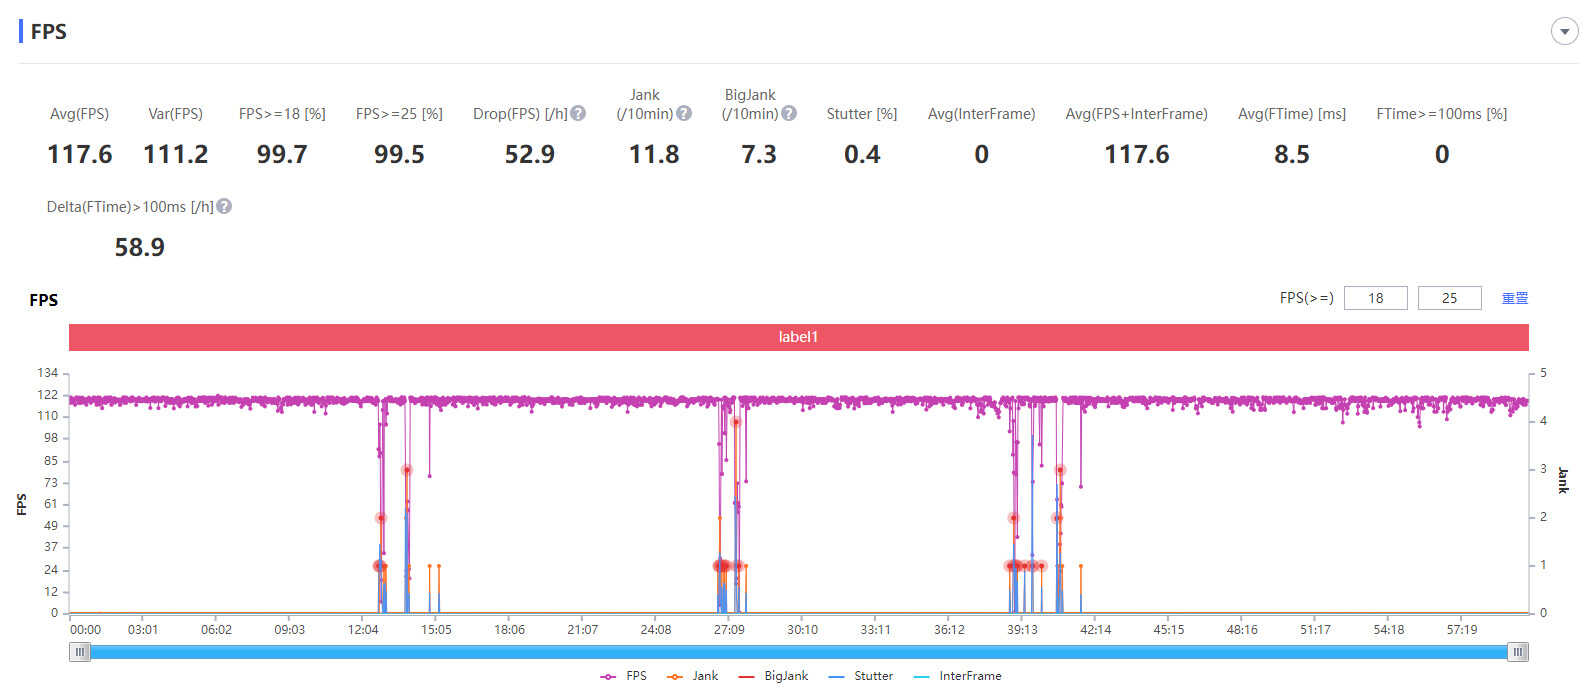Click the Var(FPS) value 111.2
1595x690 pixels.
pos(176,154)
